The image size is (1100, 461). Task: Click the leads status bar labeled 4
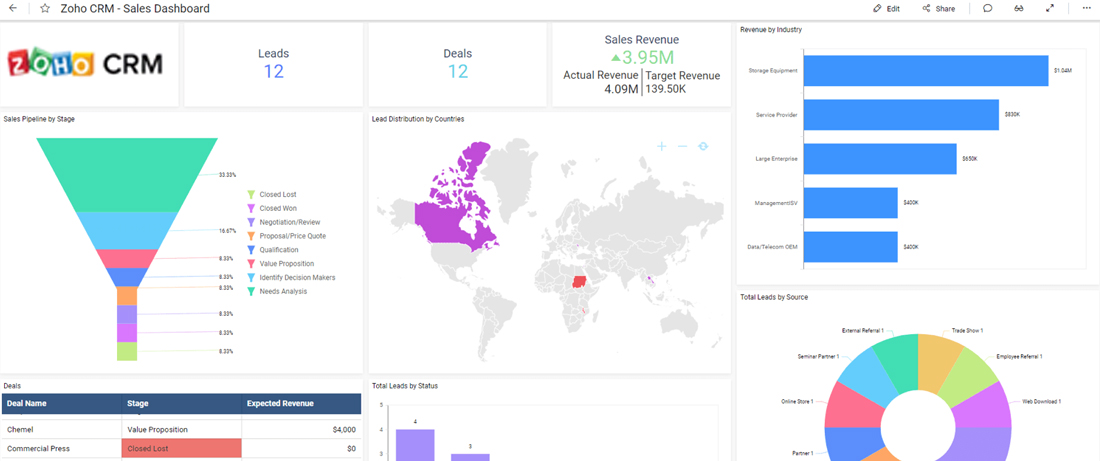(415, 445)
